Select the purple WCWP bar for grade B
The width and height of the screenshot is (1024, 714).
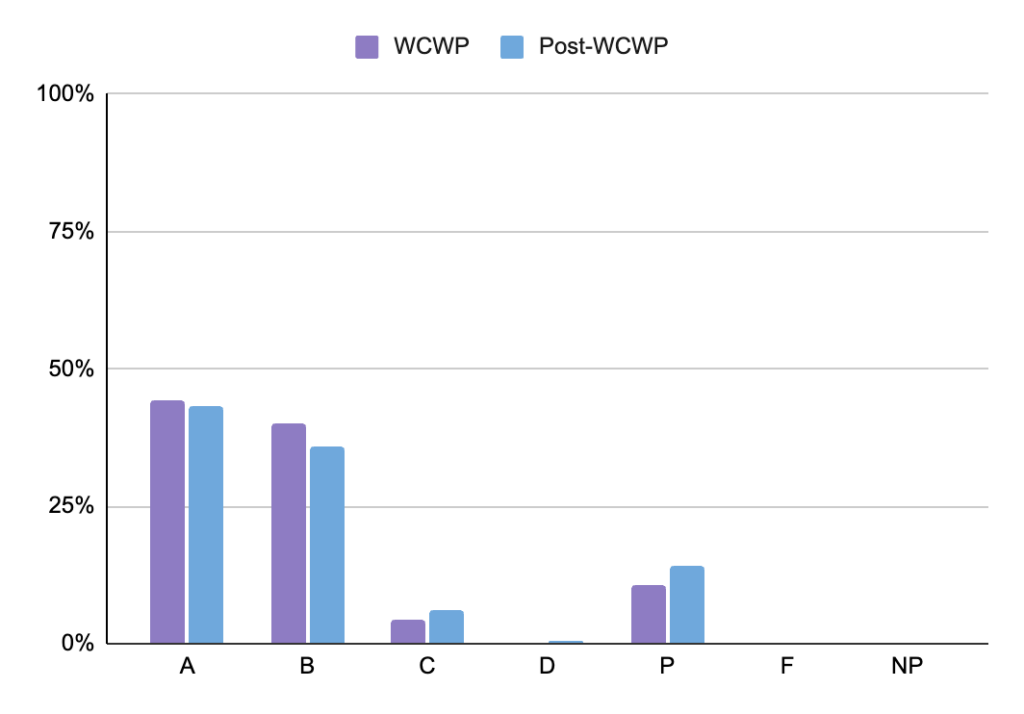[288, 533]
